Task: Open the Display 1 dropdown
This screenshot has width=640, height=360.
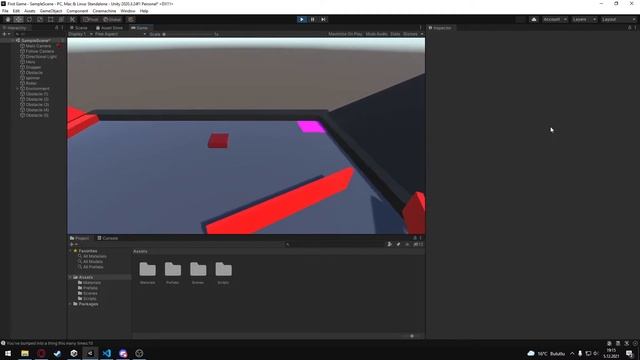Action: [80, 34]
